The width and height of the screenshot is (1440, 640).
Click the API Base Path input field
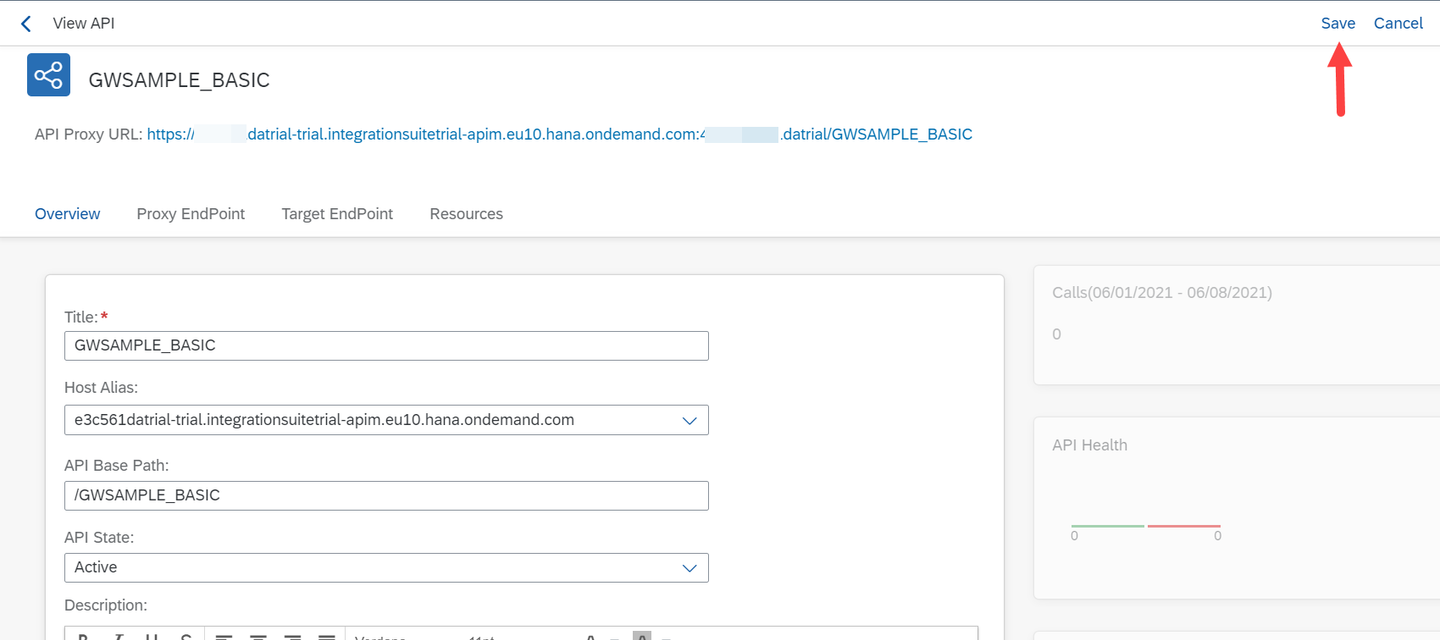386,496
